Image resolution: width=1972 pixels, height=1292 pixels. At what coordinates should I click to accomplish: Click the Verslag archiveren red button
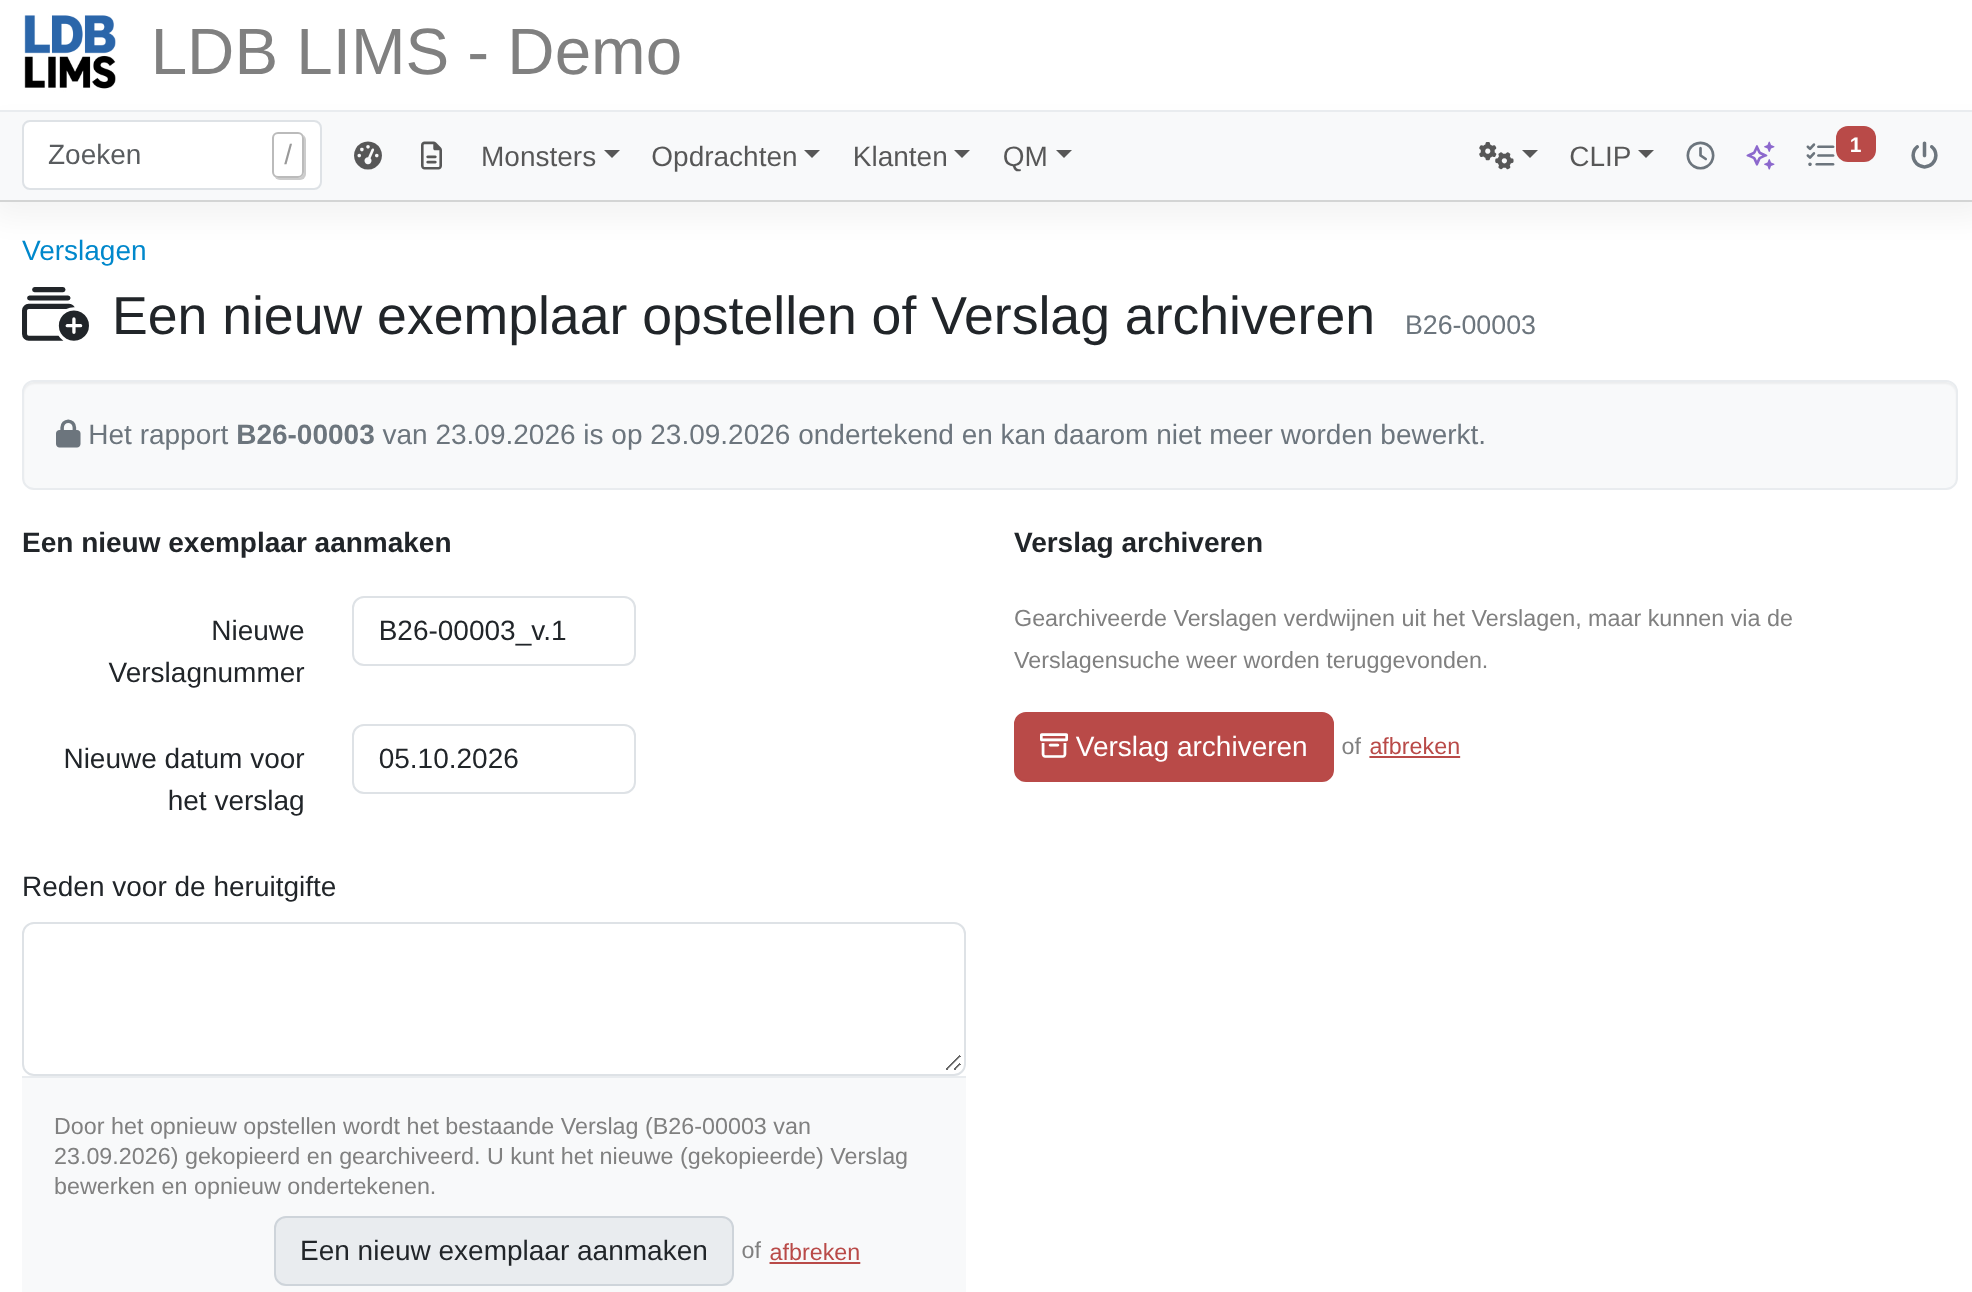pos(1174,747)
